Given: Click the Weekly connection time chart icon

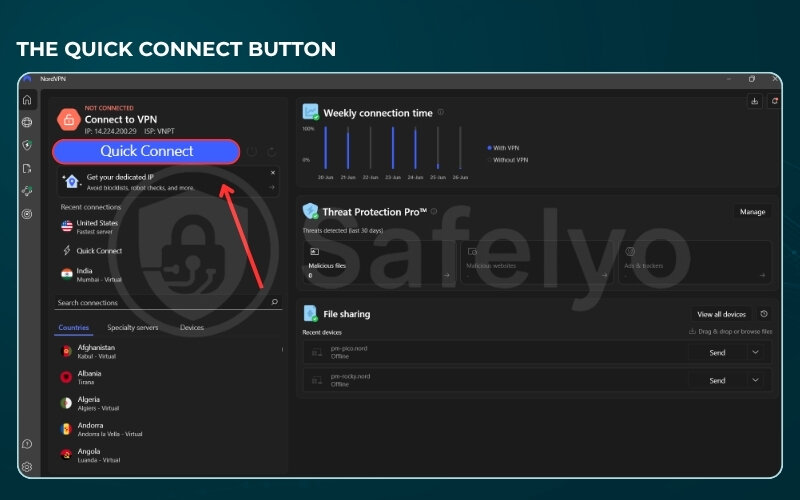Looking at the screenshot, I should pyautogui.click(x=310, y=112).
